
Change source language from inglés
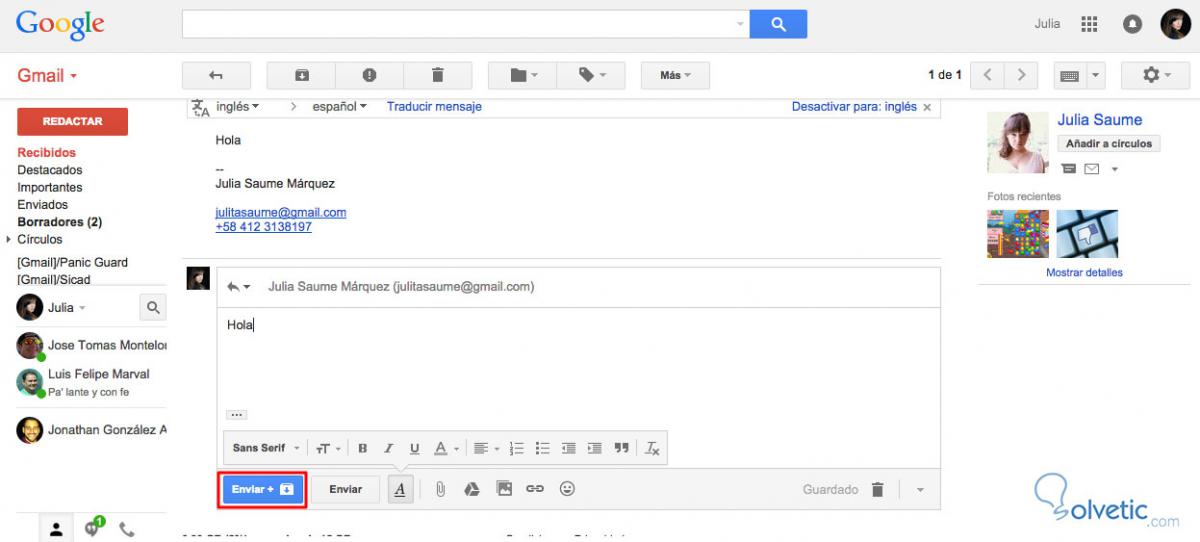point(238,106)
